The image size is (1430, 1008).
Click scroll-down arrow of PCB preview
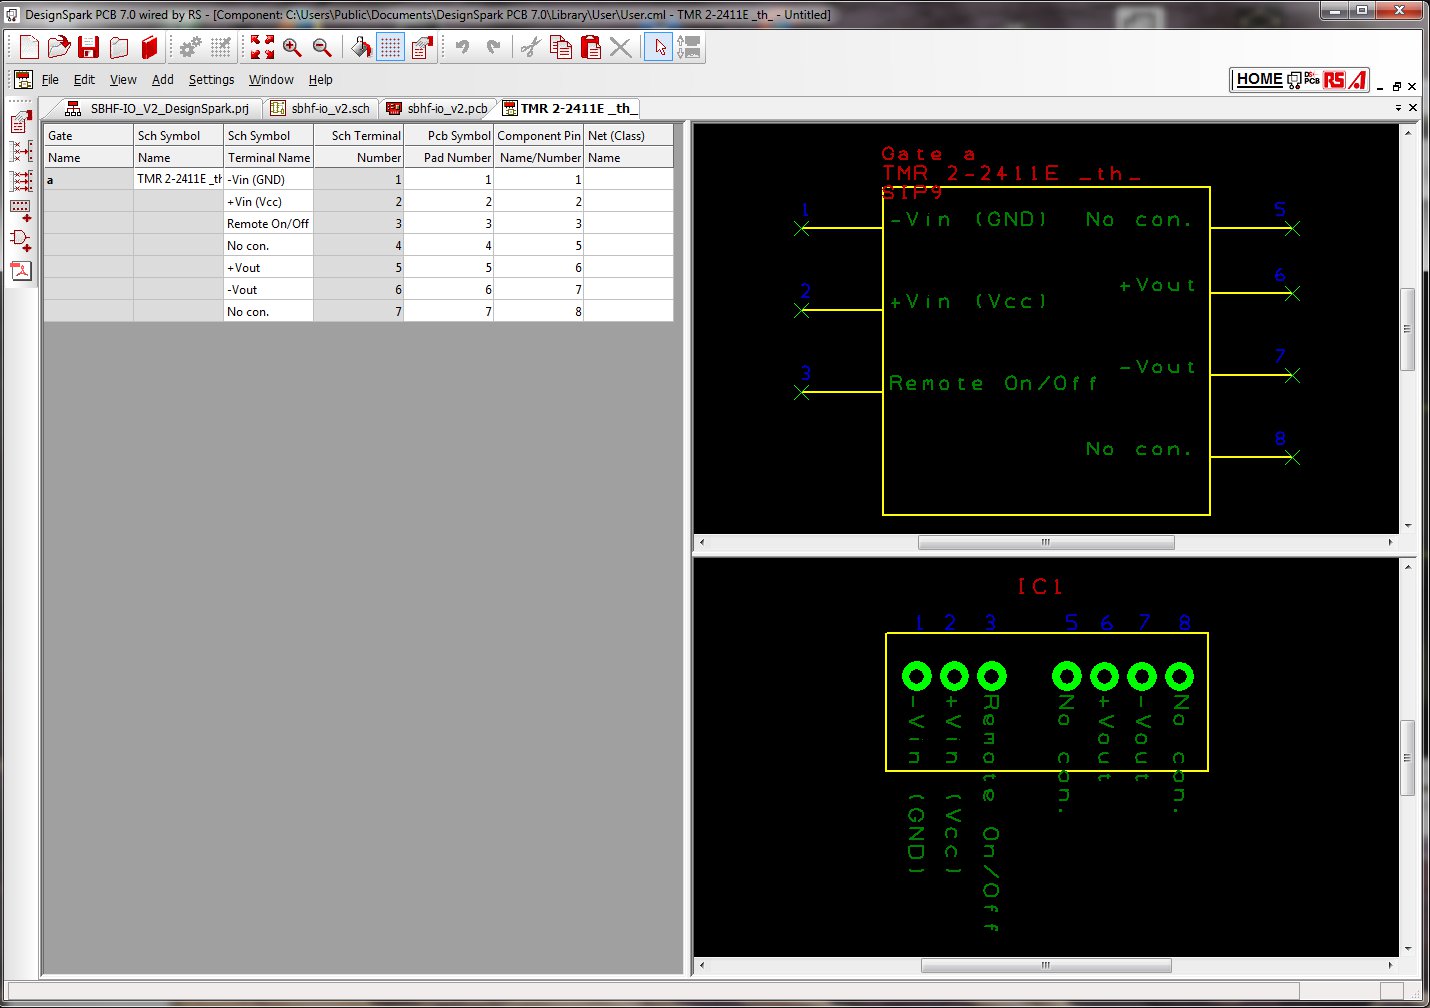pos(1408,949)
